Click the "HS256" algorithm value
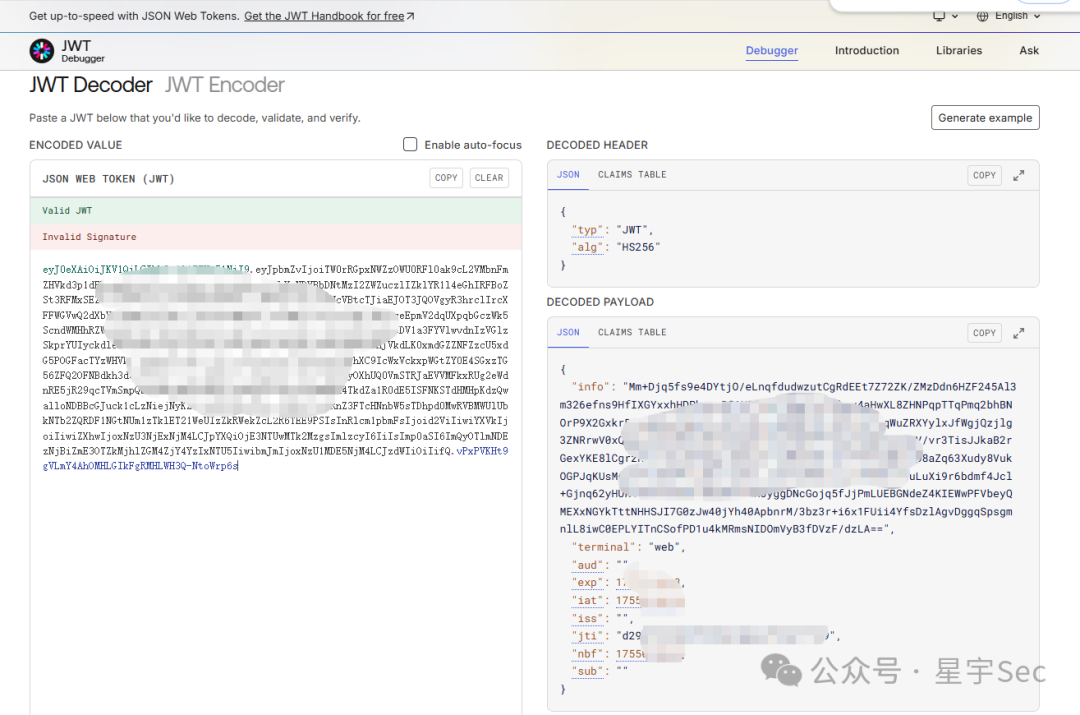The width and height of the screenshot is (1080, 715). [x=638, y=247]
